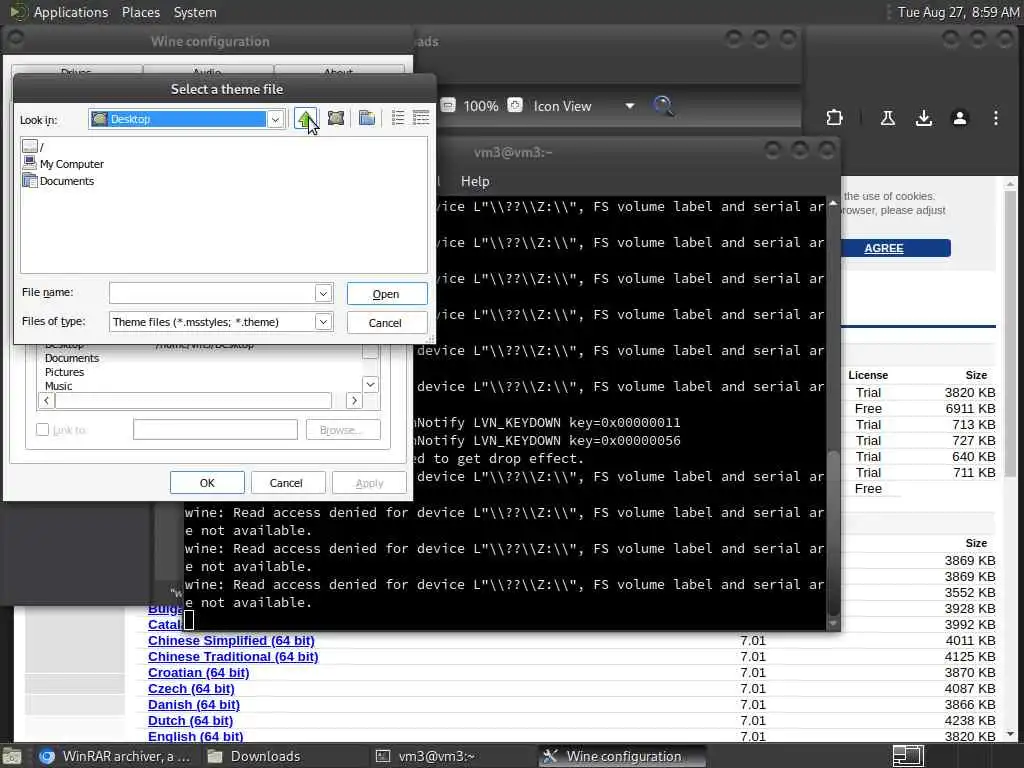Screen dimensions: 1024x768
Task: Click the File name input field
Action: pyautogui.click(x=212, y=293)
